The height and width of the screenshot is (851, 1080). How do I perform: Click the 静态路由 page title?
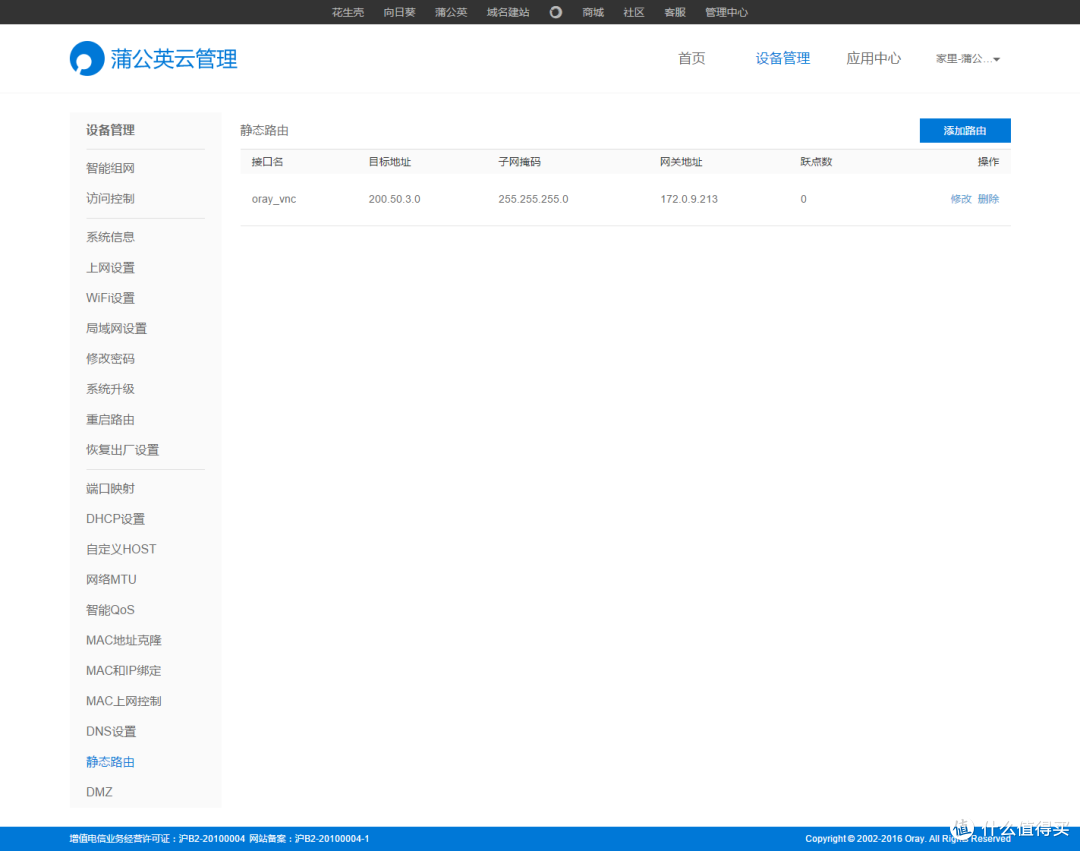click(264, 130)
